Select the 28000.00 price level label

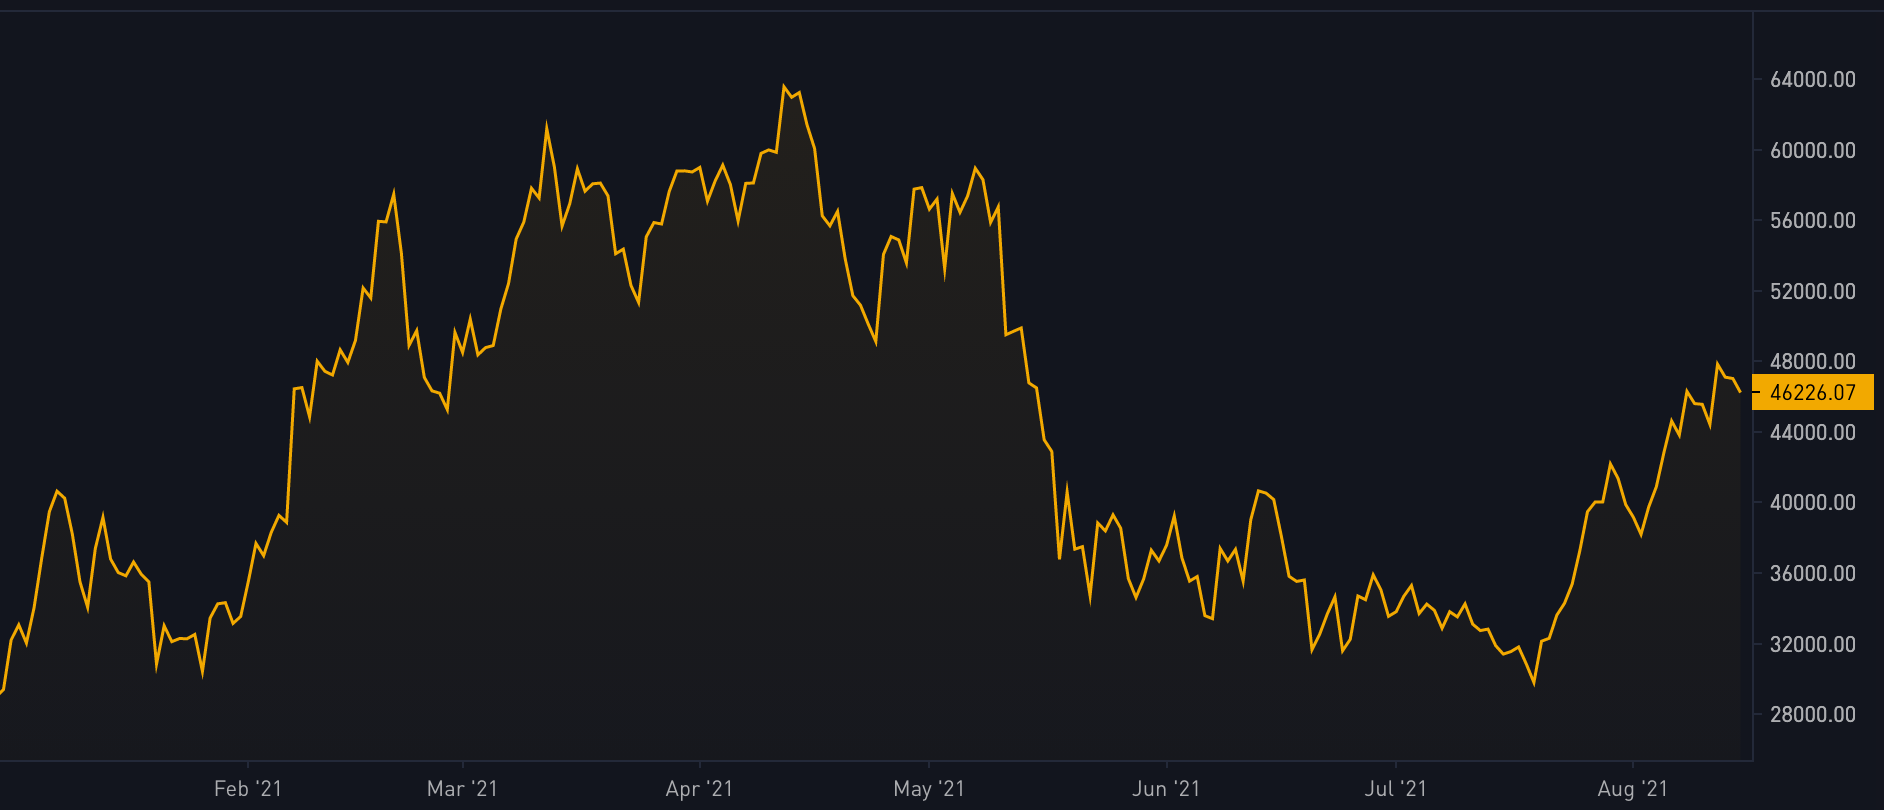tap(1812, 715)
